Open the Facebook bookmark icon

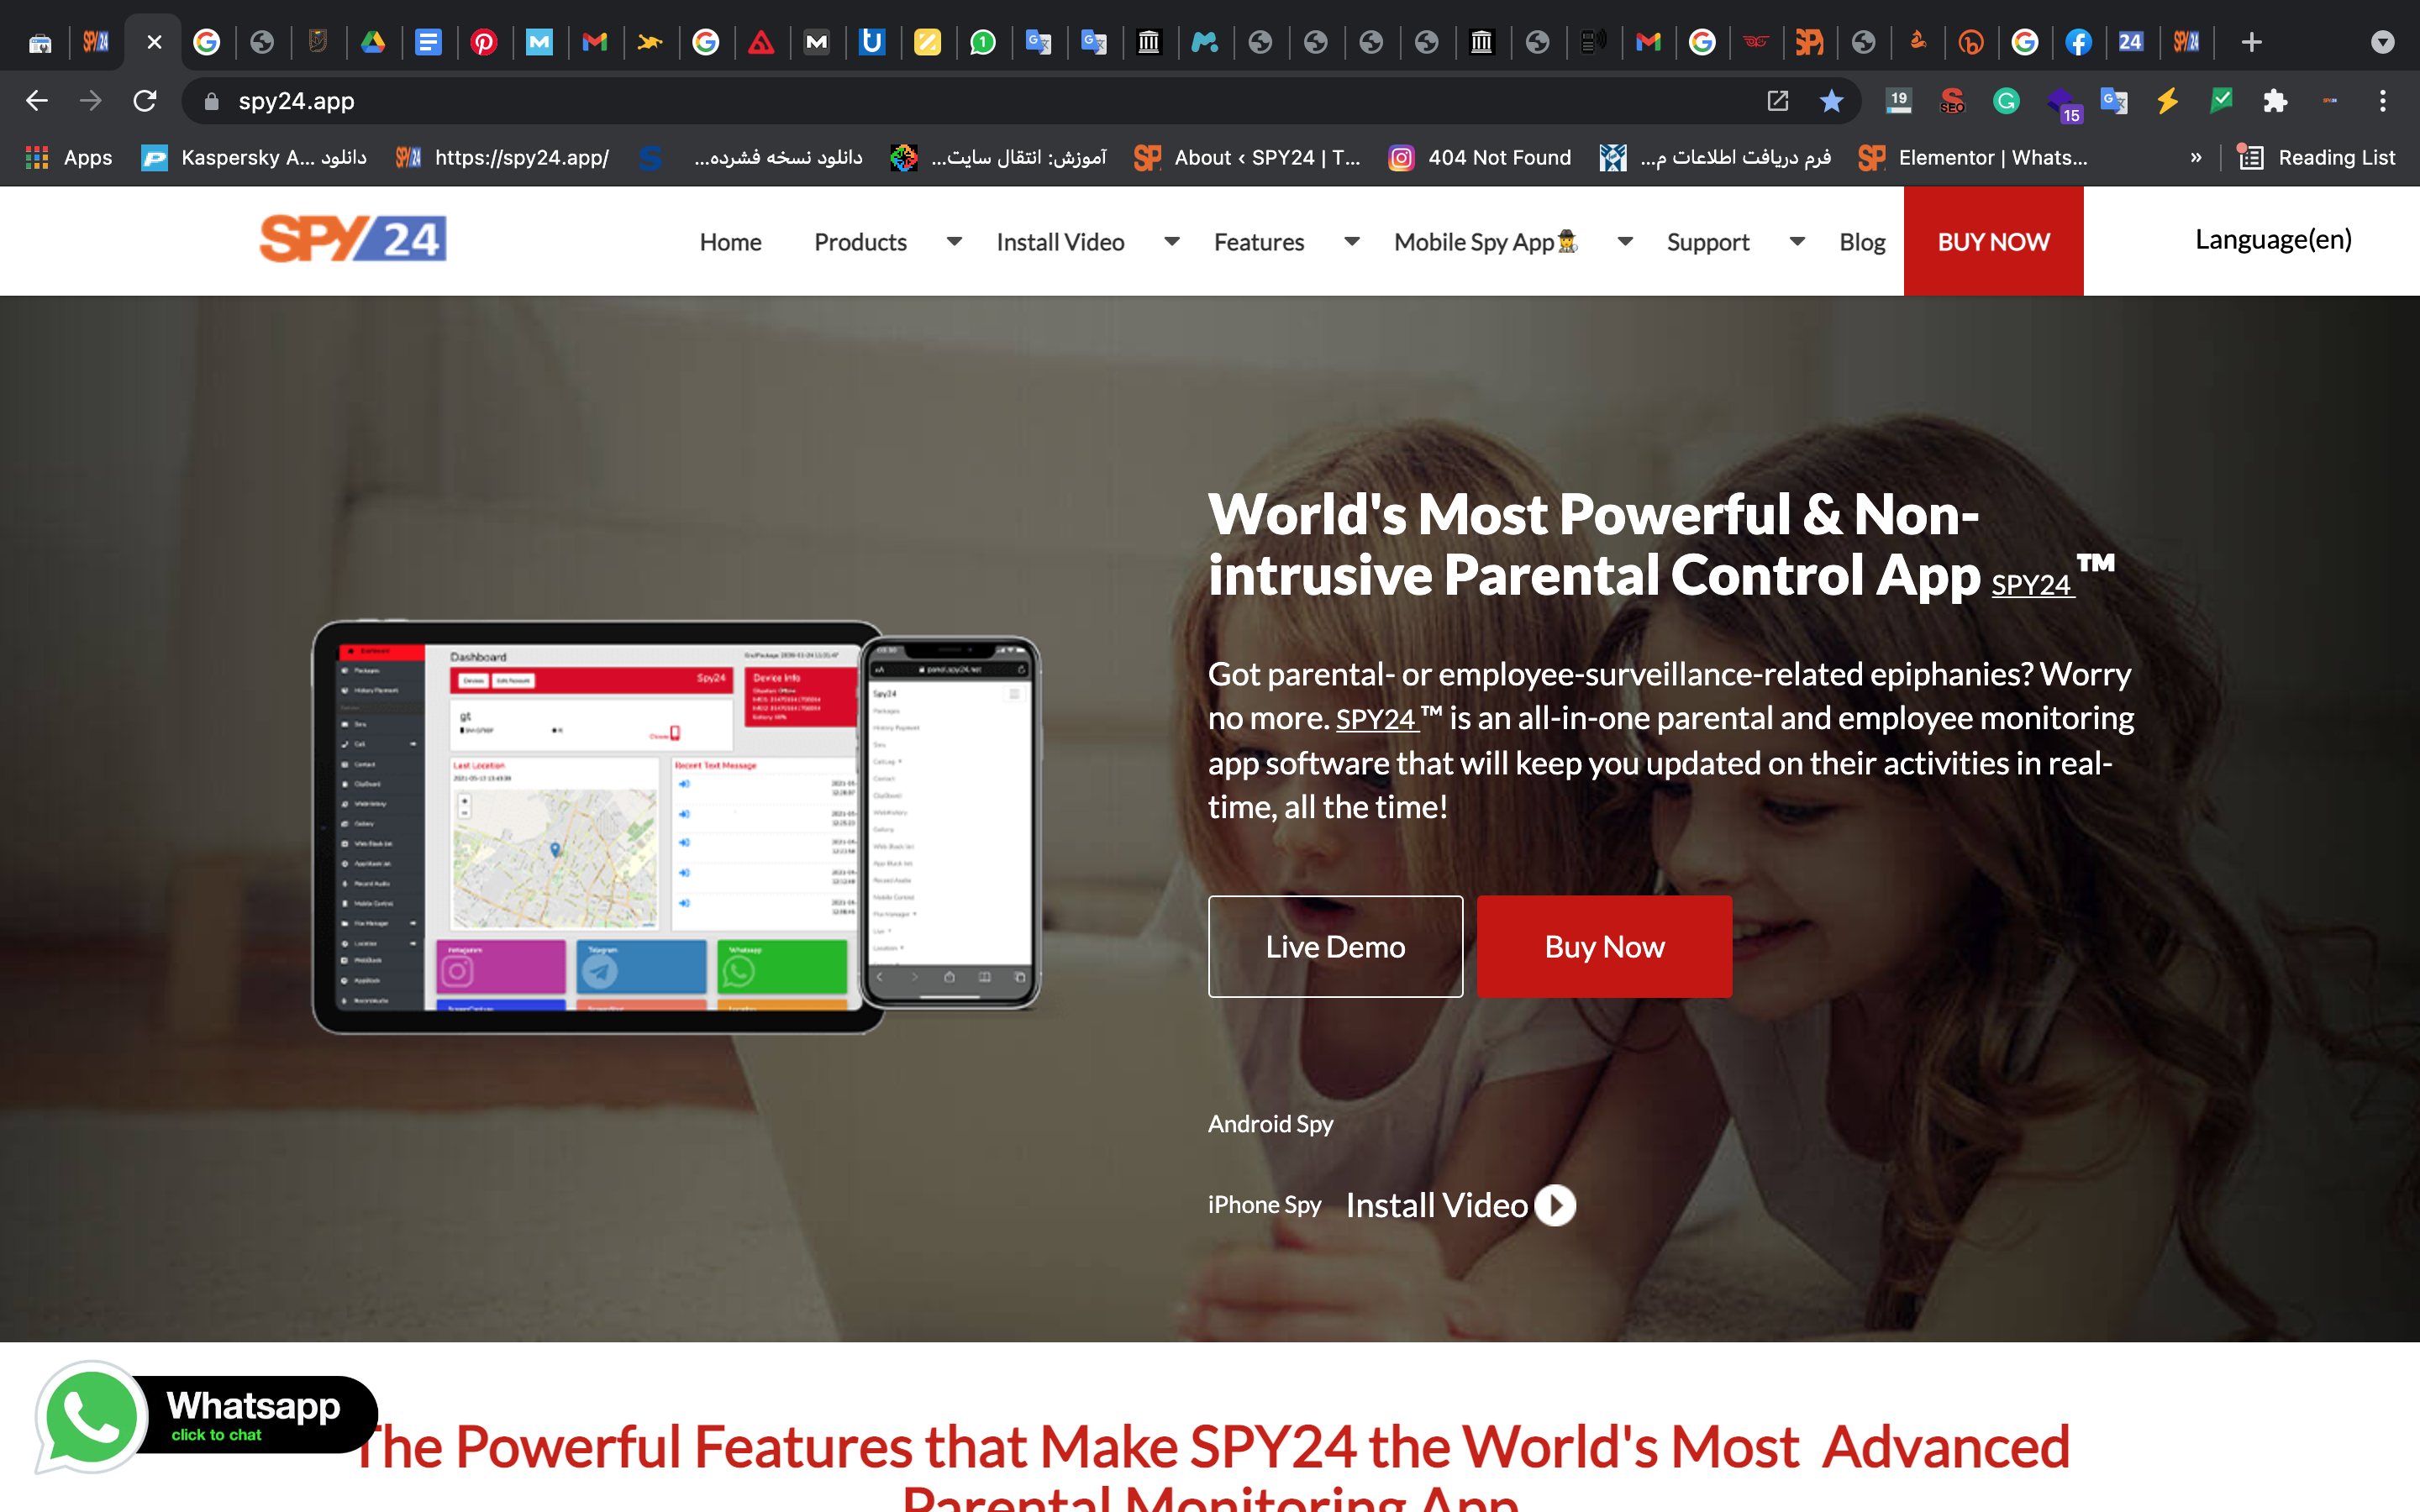2079,42
